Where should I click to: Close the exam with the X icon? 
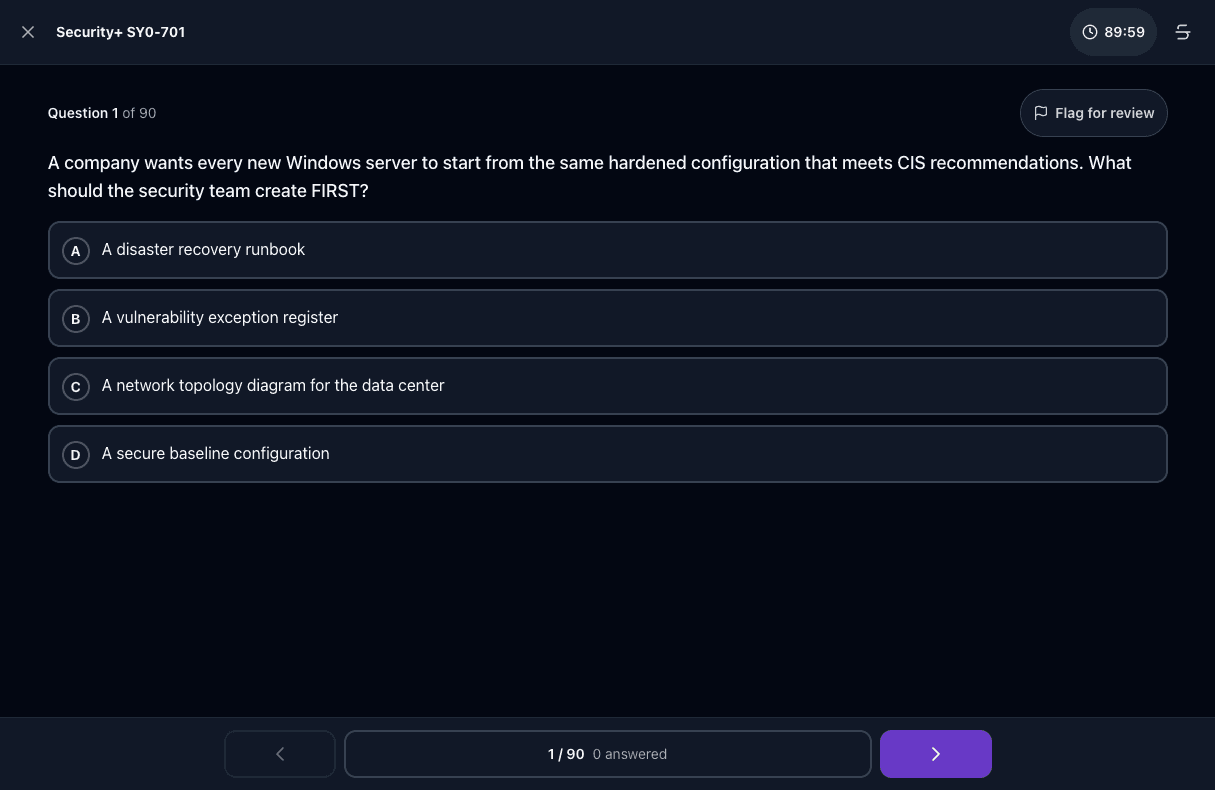(x=28, y=32)
